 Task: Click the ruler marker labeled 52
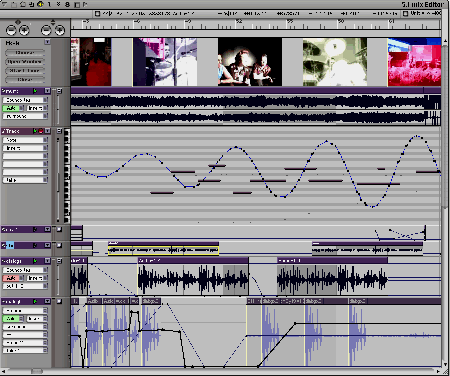239,21
